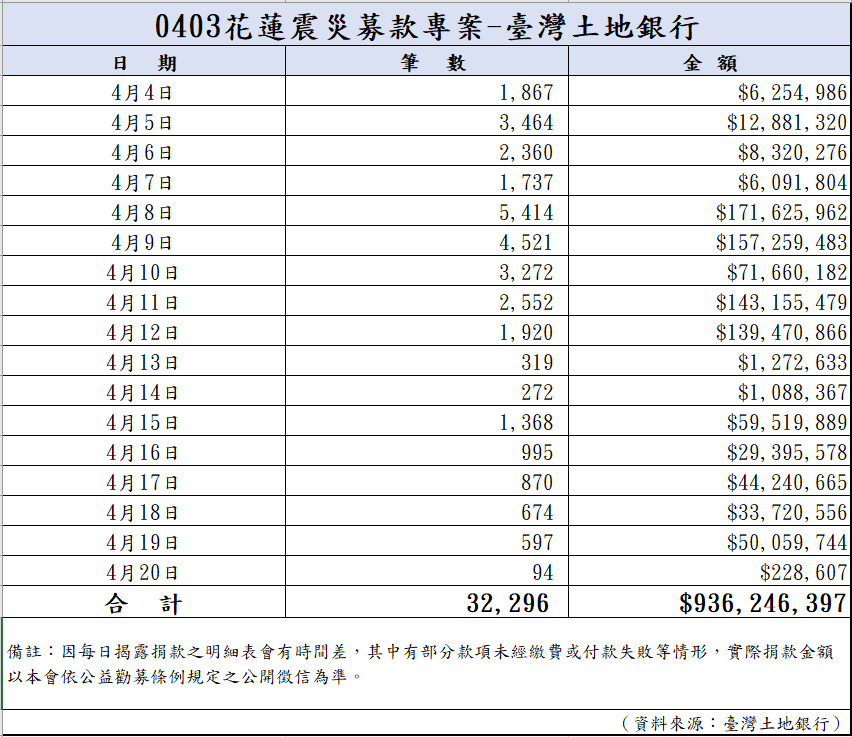The image size is (852, 737).
Task: Select the amount cell $139,470,866
Action: (x=709, y=330)
